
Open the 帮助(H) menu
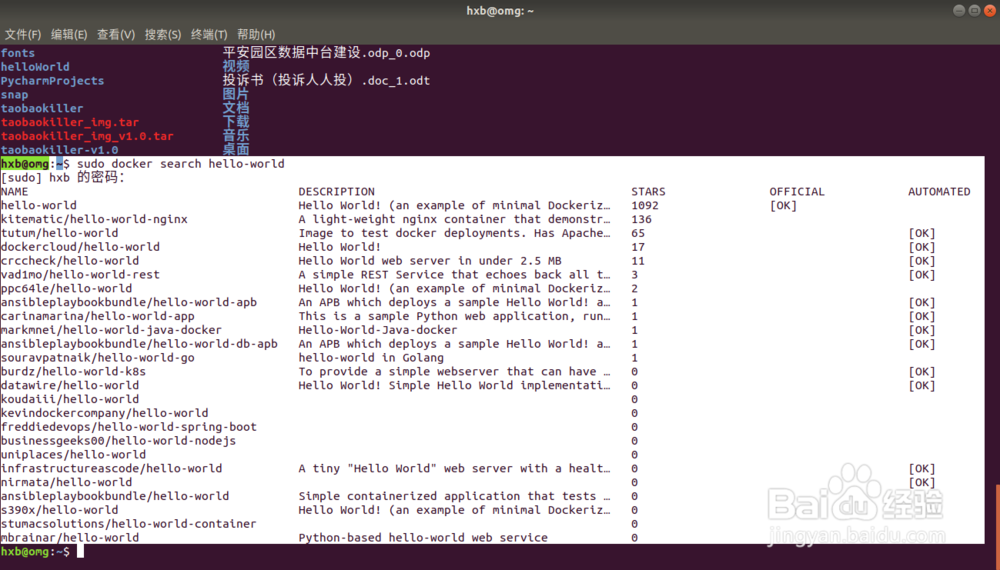[x=256, y=34]
